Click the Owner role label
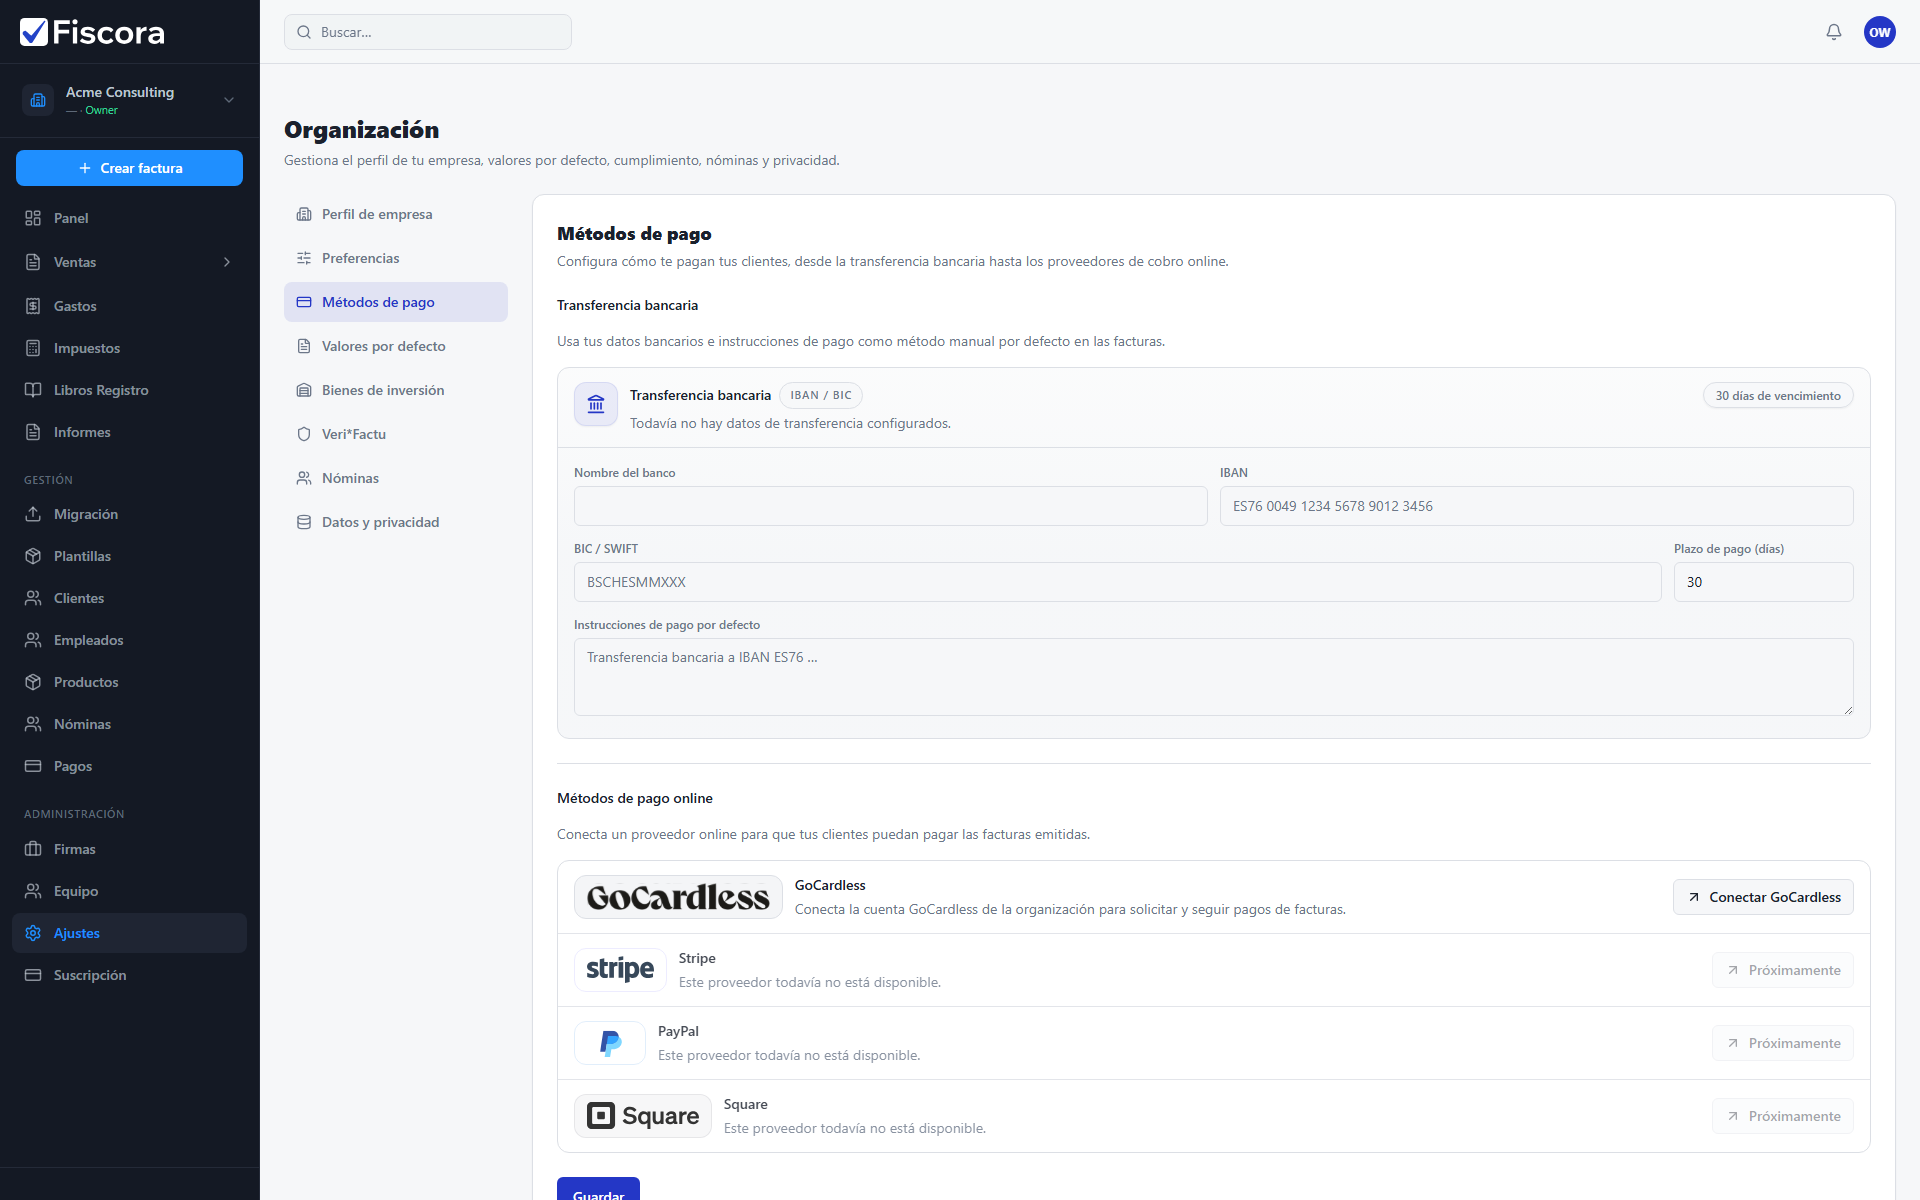Image resolution: width=1920 pixels, height=1200 pixels. tap(101, 110)
